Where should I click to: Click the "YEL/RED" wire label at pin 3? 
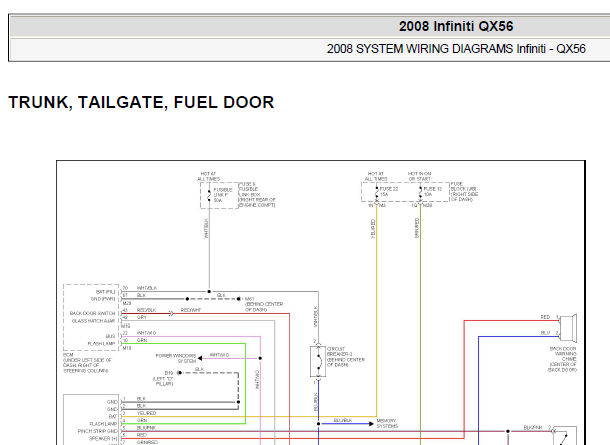click(x=147, y=413)
